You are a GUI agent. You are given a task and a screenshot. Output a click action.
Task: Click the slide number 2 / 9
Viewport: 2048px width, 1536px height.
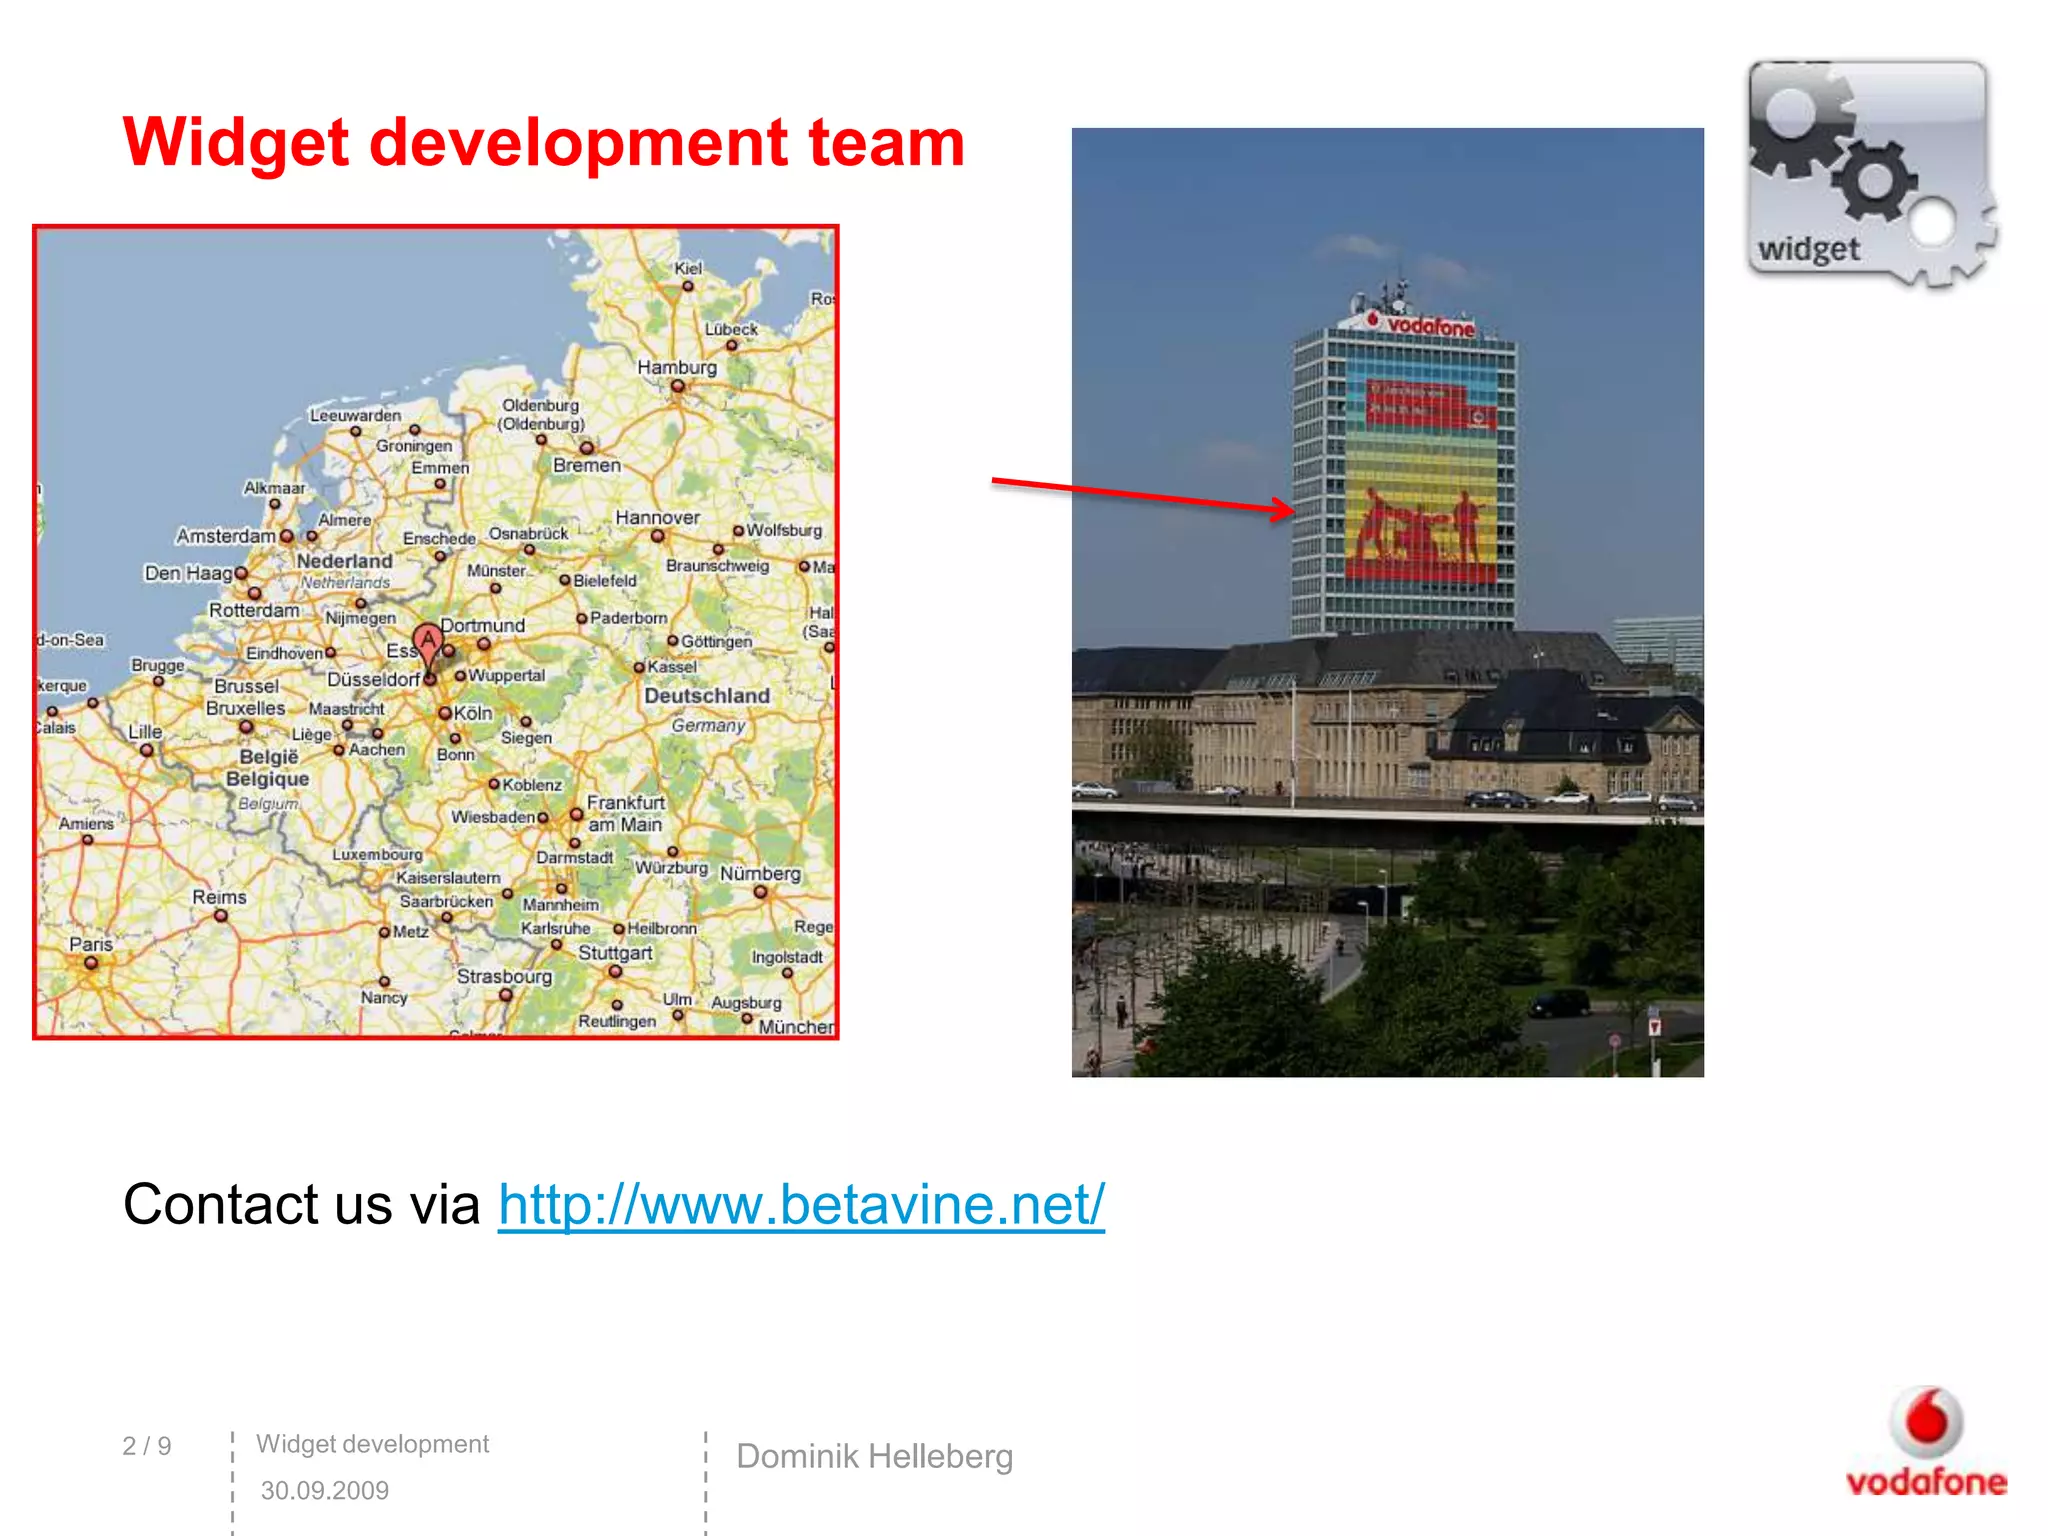pyautogui.click(x=147, y=1446)
